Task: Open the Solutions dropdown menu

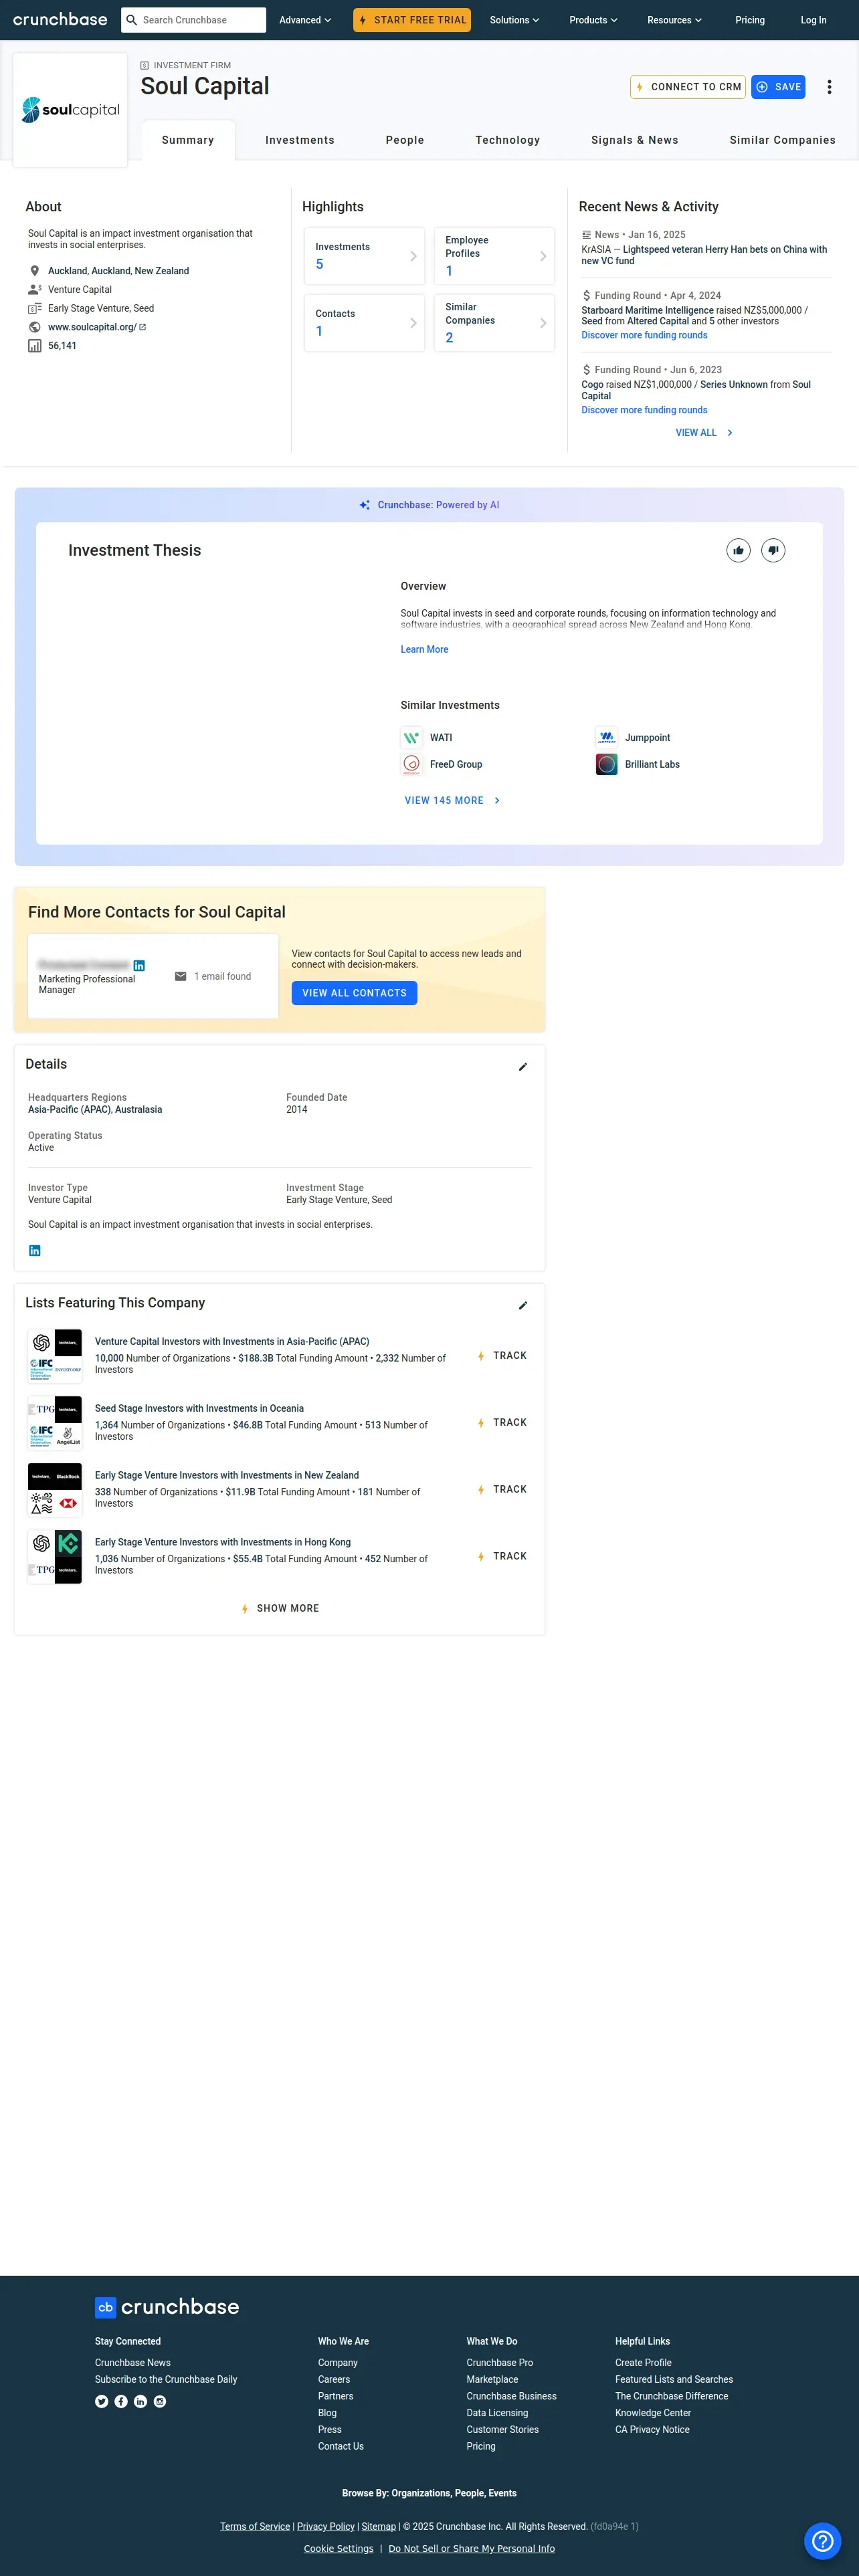Action: 514,20
